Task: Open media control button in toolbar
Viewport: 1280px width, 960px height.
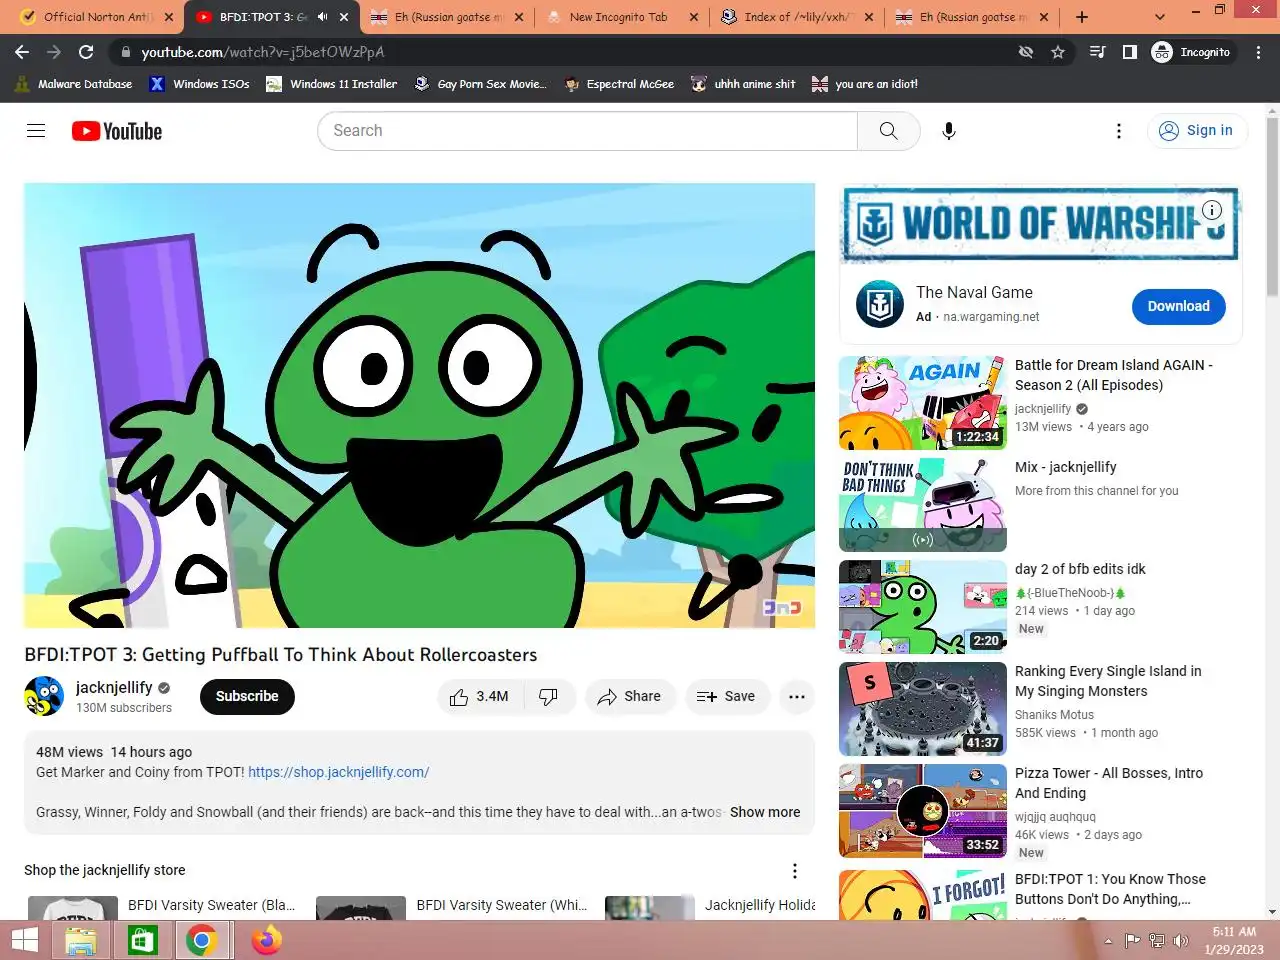Action: (x=1098, y=52)
